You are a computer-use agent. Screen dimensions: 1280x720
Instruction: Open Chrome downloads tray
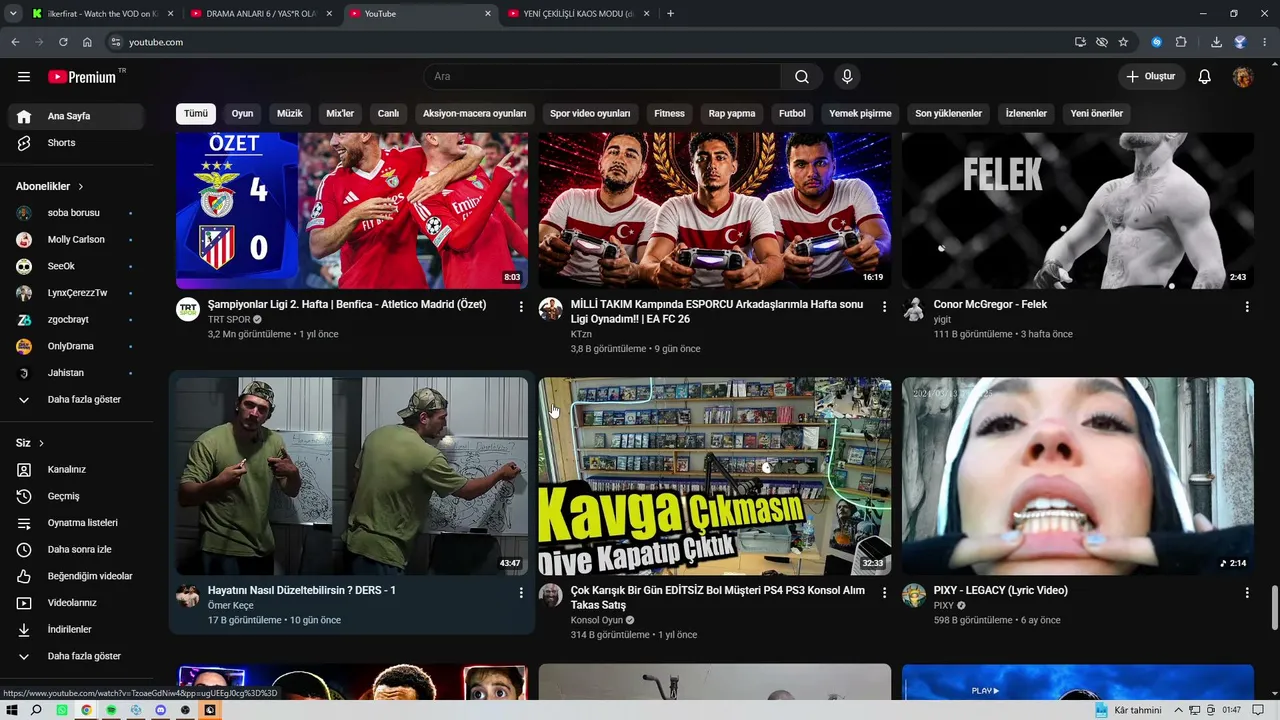coord(1216,42)
